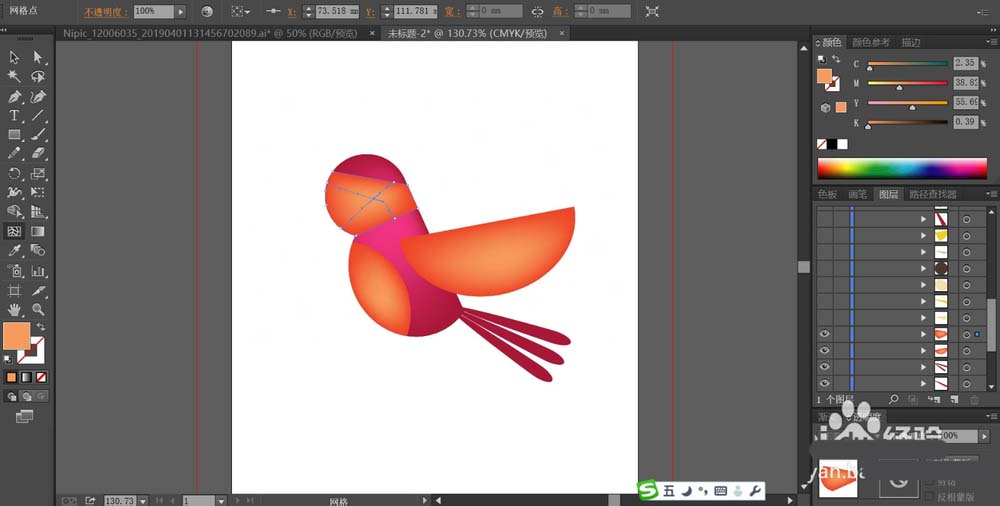Screen dimensions: 1000x506
Task: Click the 不透明度 link in control bar
Action: tap(107, 12)
